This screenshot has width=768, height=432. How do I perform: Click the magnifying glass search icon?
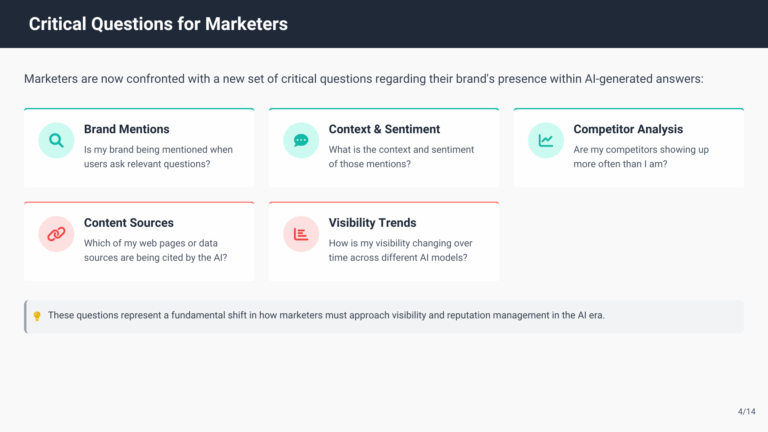pos(56,141)
